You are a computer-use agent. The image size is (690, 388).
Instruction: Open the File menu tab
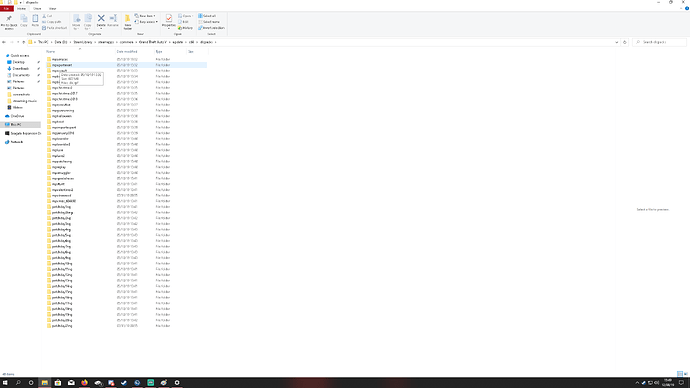tap(7, 8)
